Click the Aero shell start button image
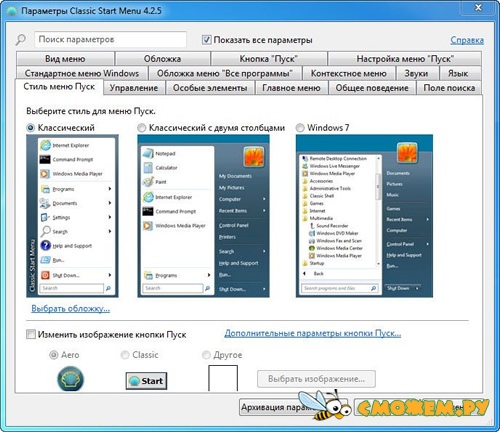The width and height of the screenshot is (500, 432). (70, 379)
